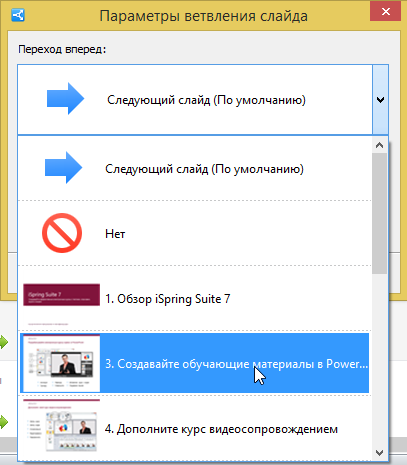Collapse the Переход вперед dropdown arrow
407x465 pixels.
pyautogui.click(x=380, y=100)
